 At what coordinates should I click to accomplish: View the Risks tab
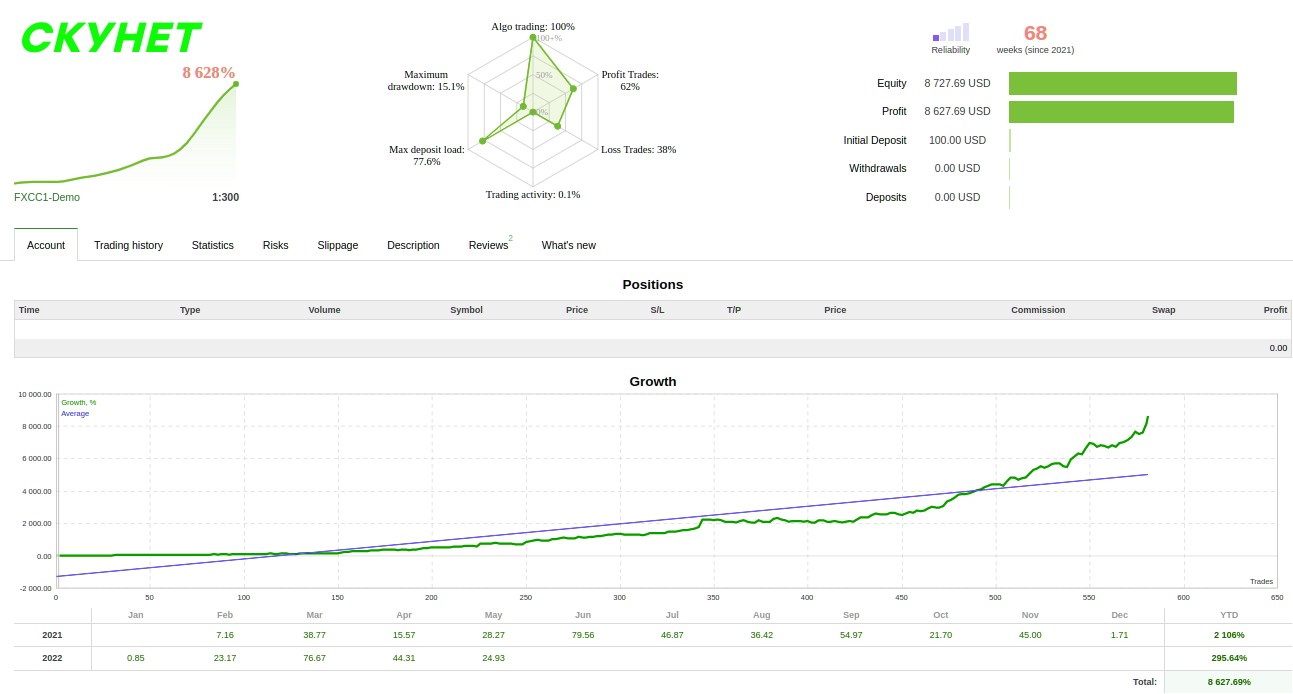click(276, 245)
